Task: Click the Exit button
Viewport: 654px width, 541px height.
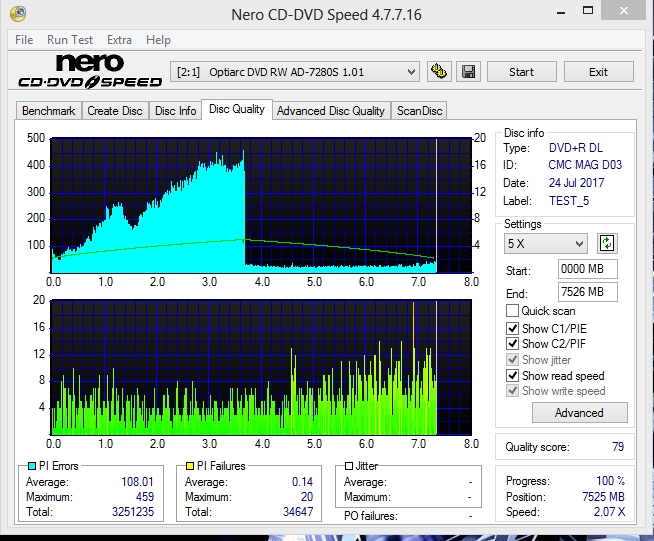Action: pyautogui.click(x=599, y=72)
